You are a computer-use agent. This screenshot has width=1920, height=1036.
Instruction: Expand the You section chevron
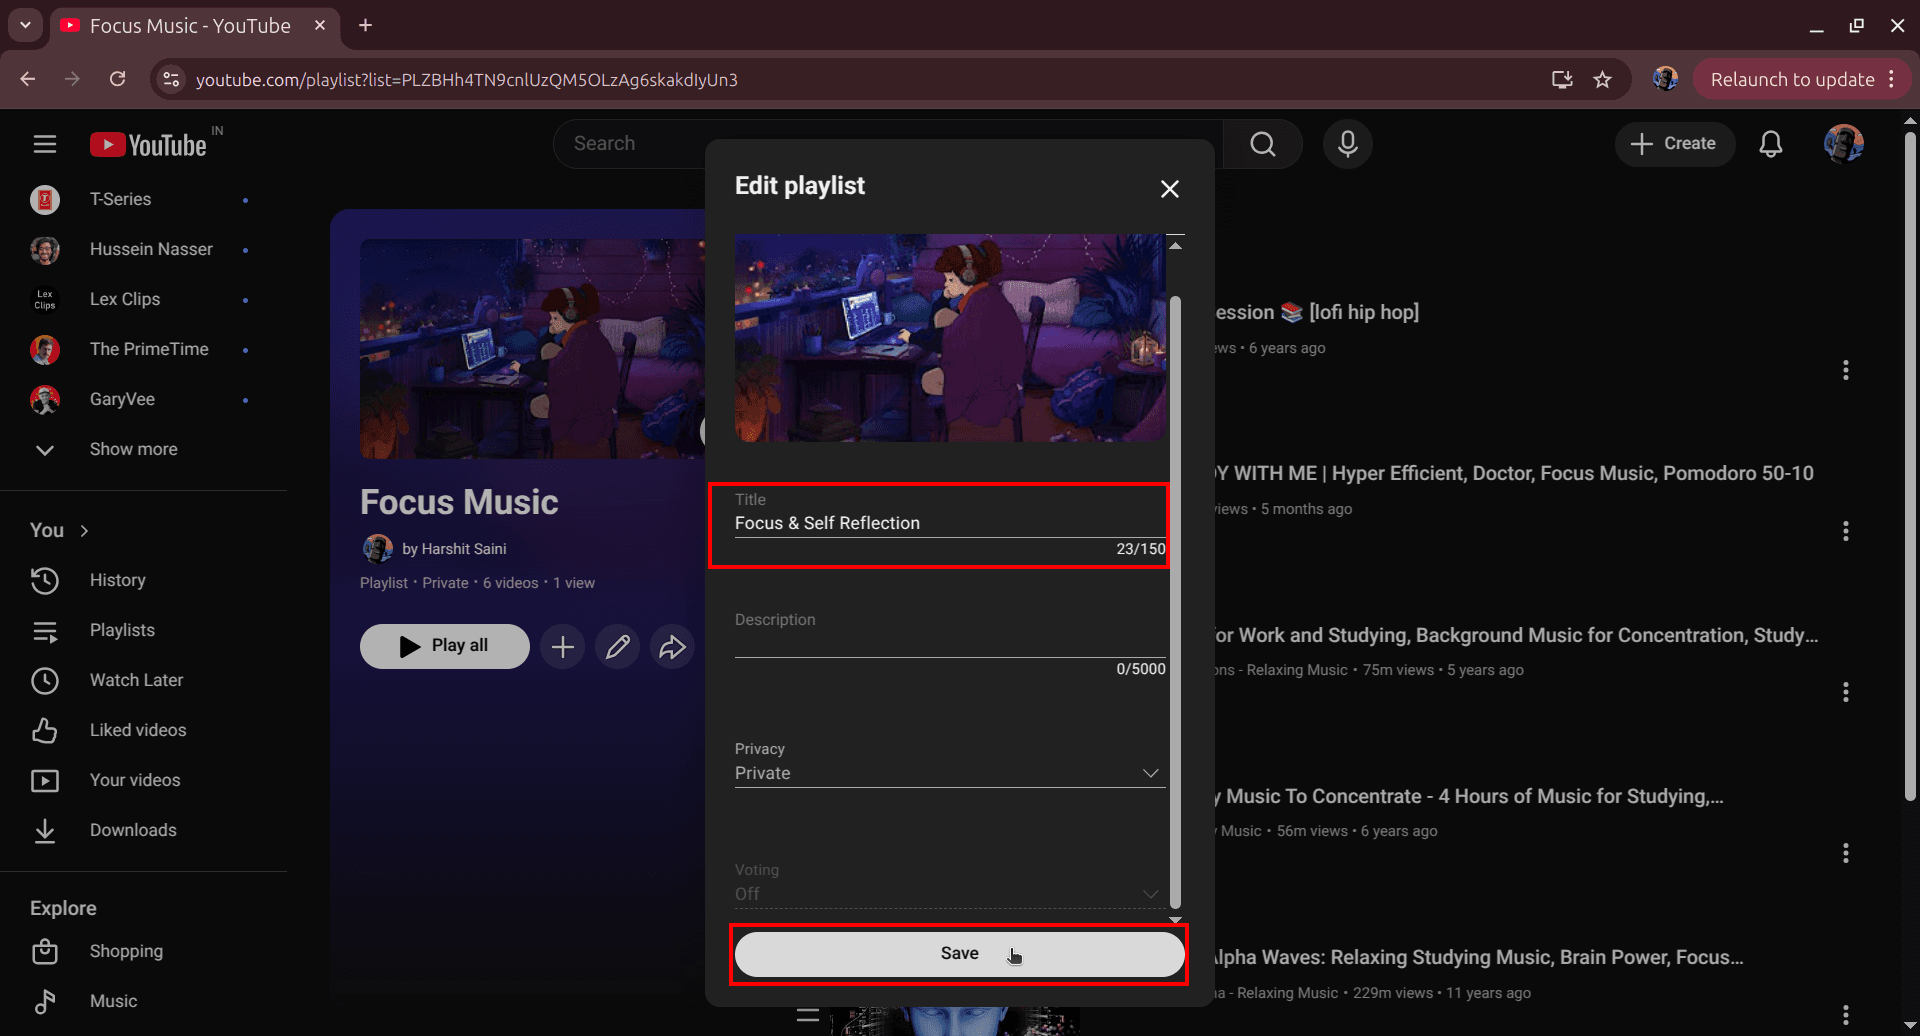(x=84, y=531)
